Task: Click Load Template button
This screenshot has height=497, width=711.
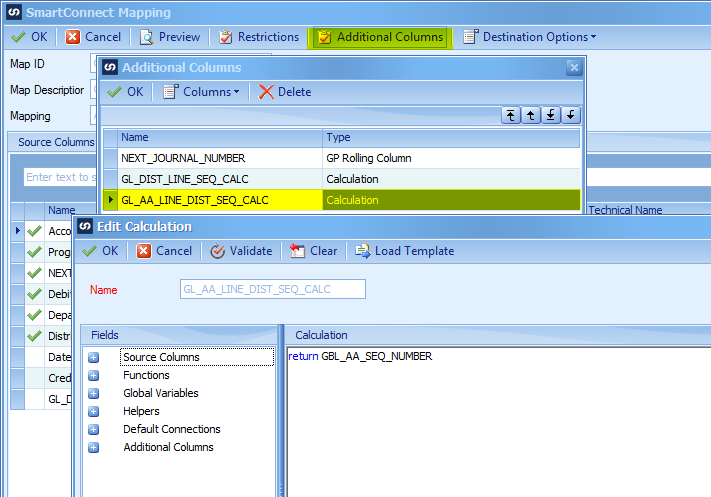Action: [404, 251]
